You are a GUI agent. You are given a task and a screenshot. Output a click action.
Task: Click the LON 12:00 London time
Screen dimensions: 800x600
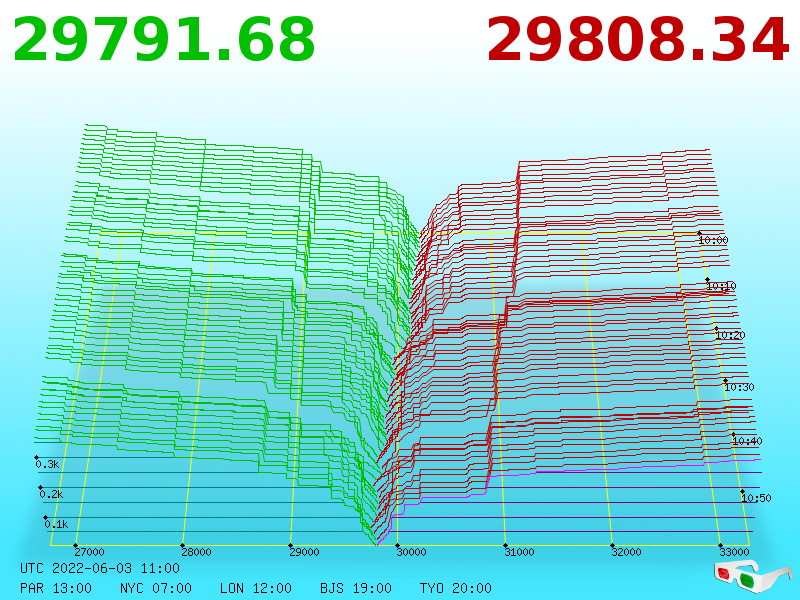[256, 588]
